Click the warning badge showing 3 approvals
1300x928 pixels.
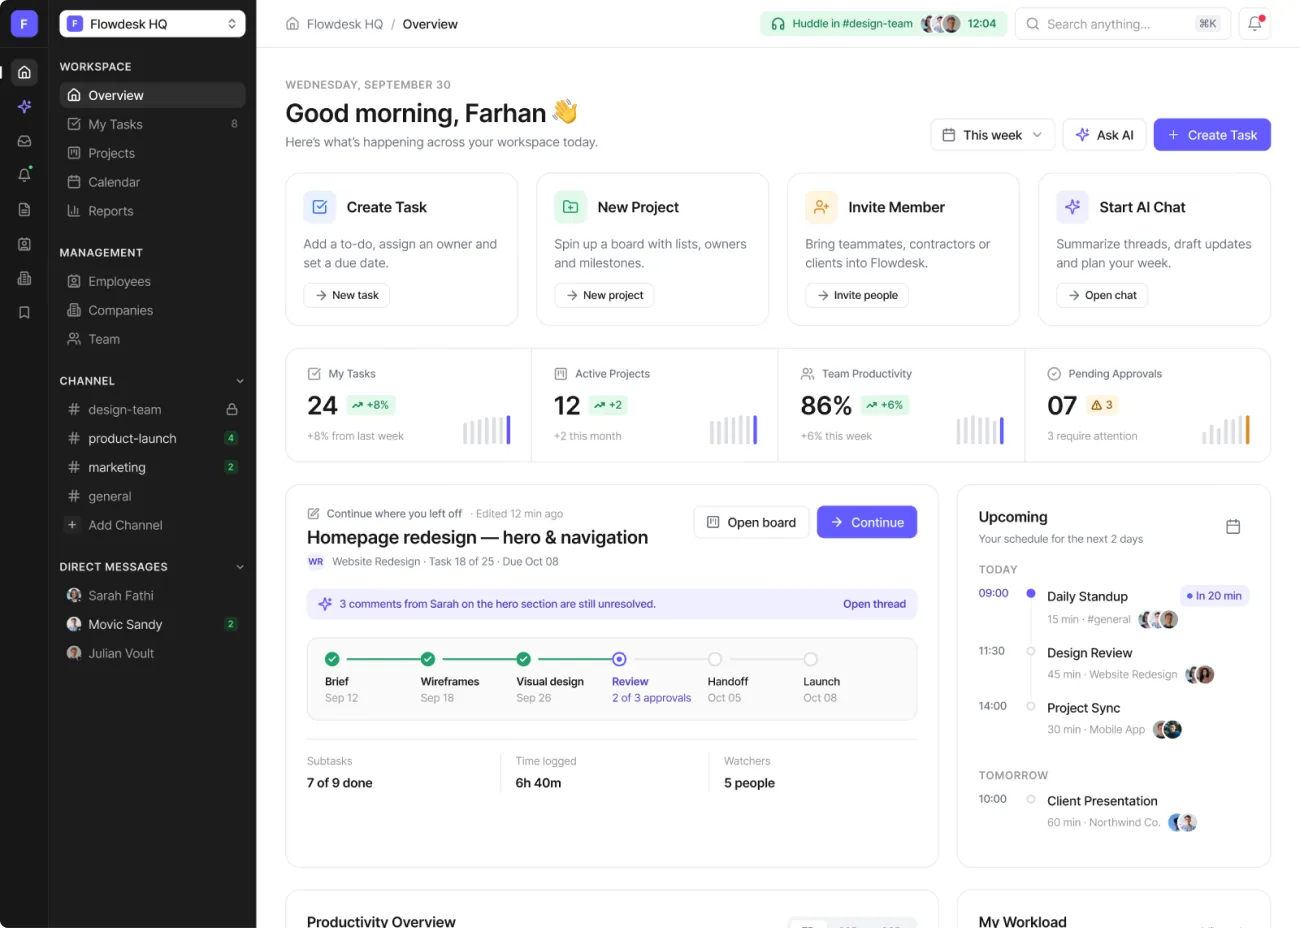1102,405
